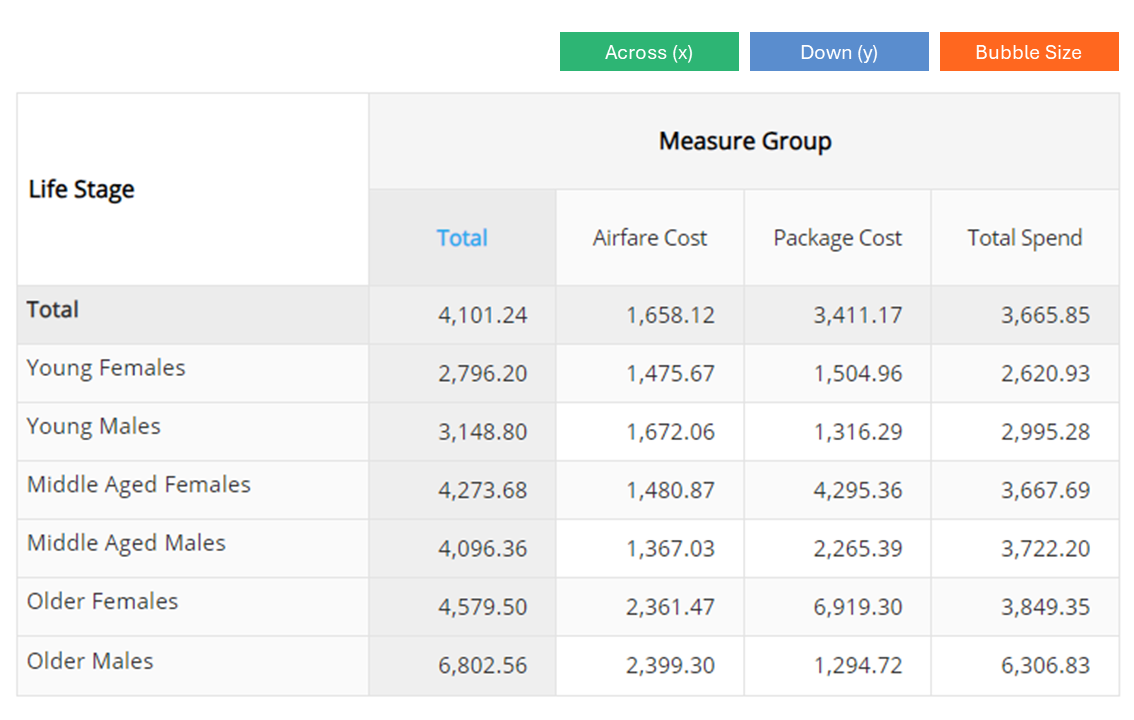The height and width of the screenshot is (720, 1134).
Task: Click the 6,919.30 Package Cost cell
Action: tap(837, 607)
